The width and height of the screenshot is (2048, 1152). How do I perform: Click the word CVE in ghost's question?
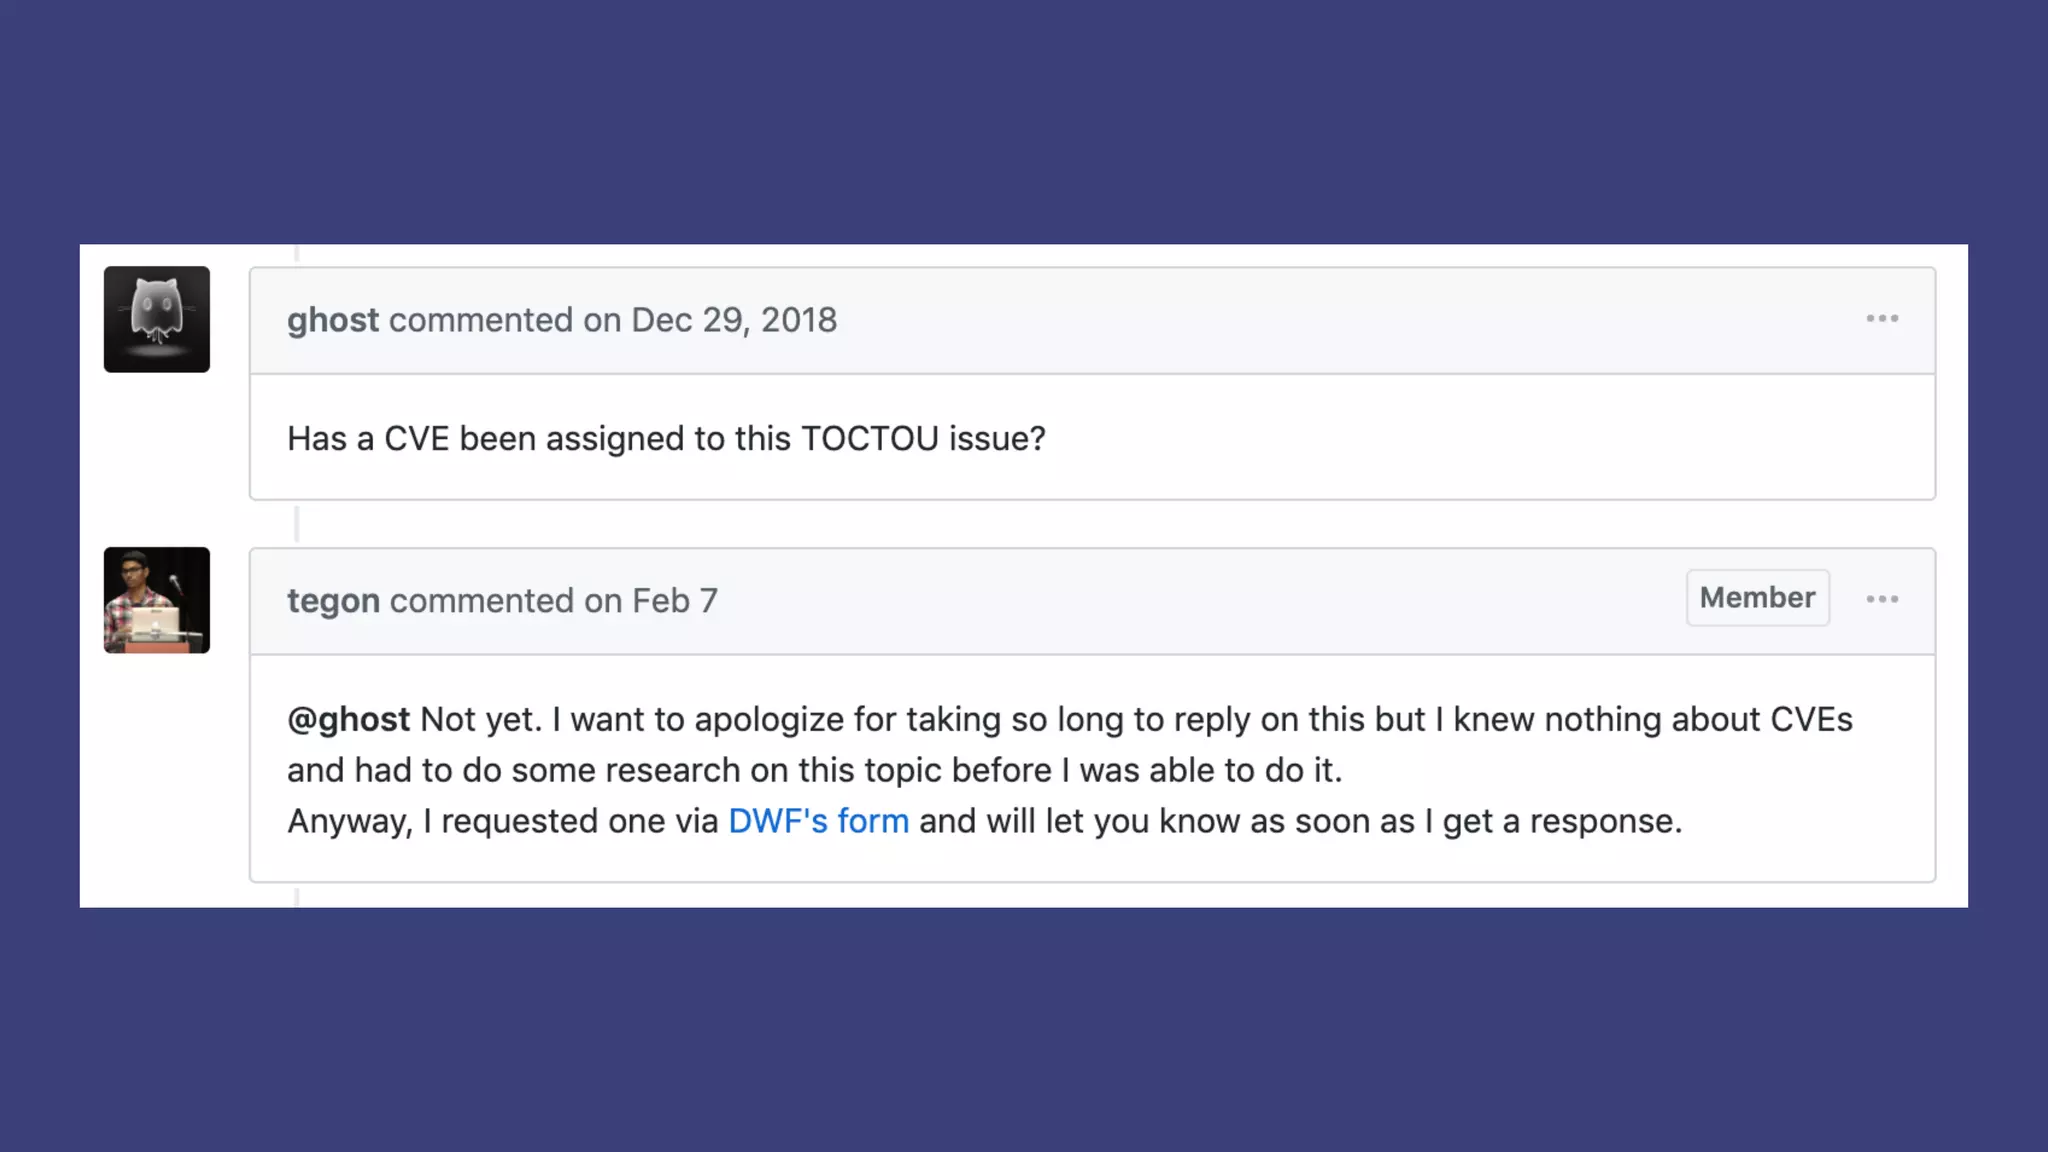417,439
